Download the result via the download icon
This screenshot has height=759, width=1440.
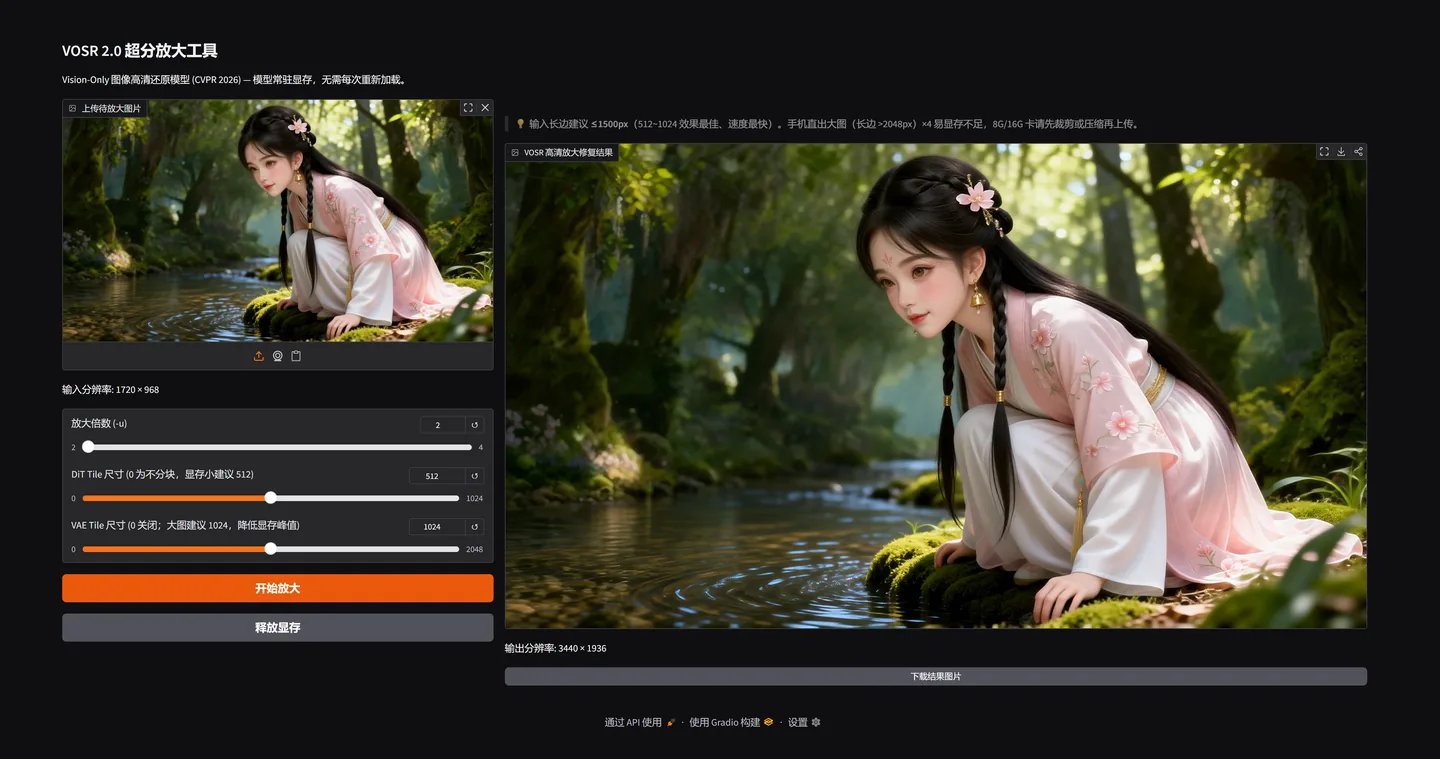point(1341,152)
